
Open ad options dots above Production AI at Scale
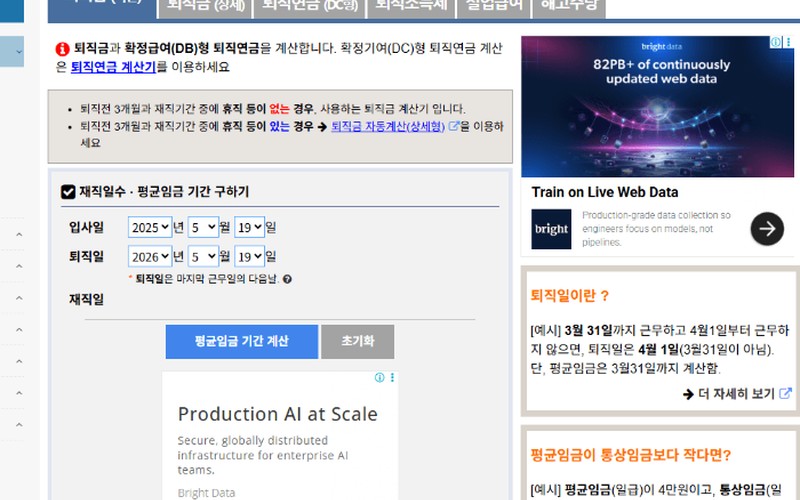[392, 378]
